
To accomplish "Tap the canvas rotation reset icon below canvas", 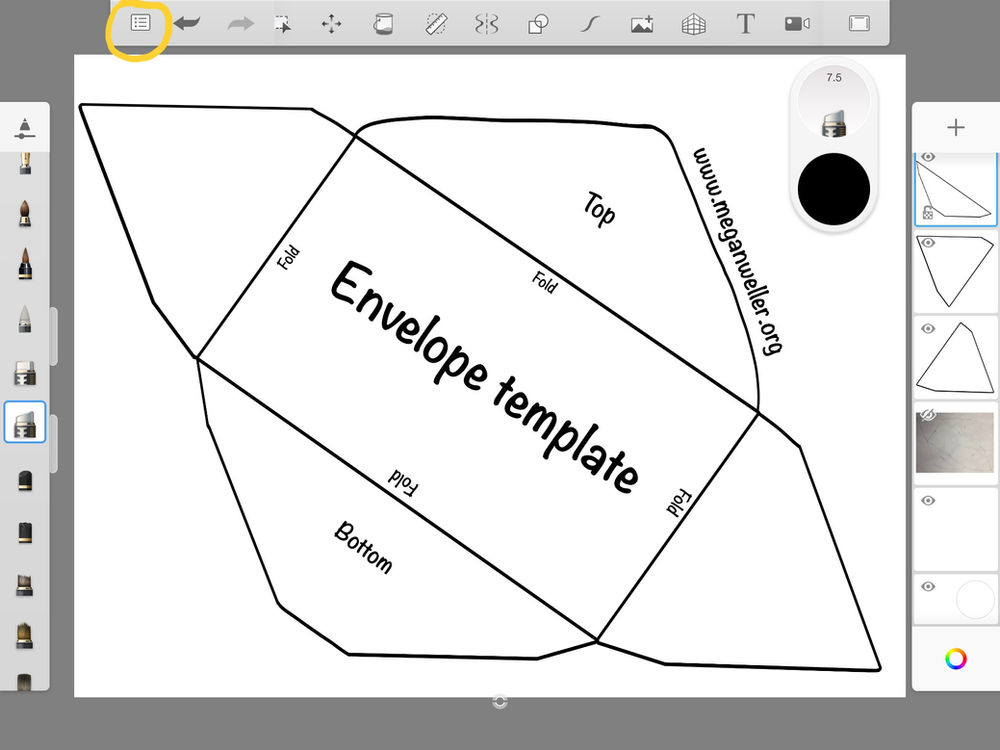I will (500, 702).
